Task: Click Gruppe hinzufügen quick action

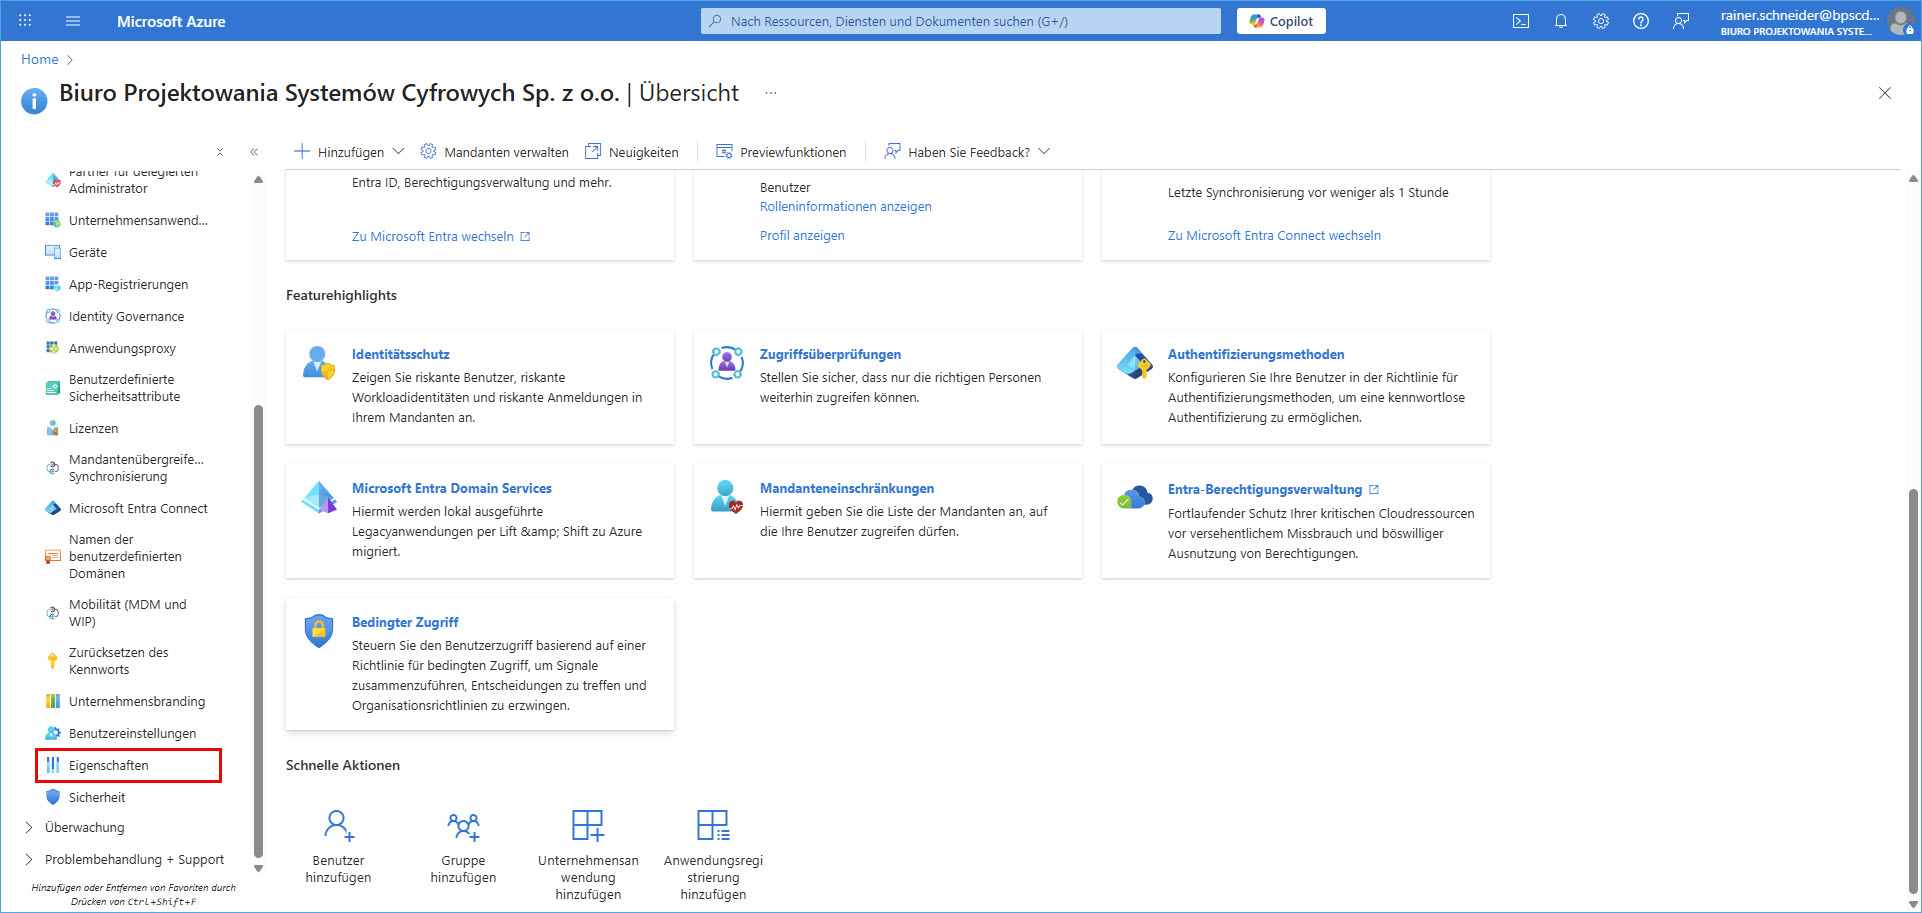Action: point(463,846)
